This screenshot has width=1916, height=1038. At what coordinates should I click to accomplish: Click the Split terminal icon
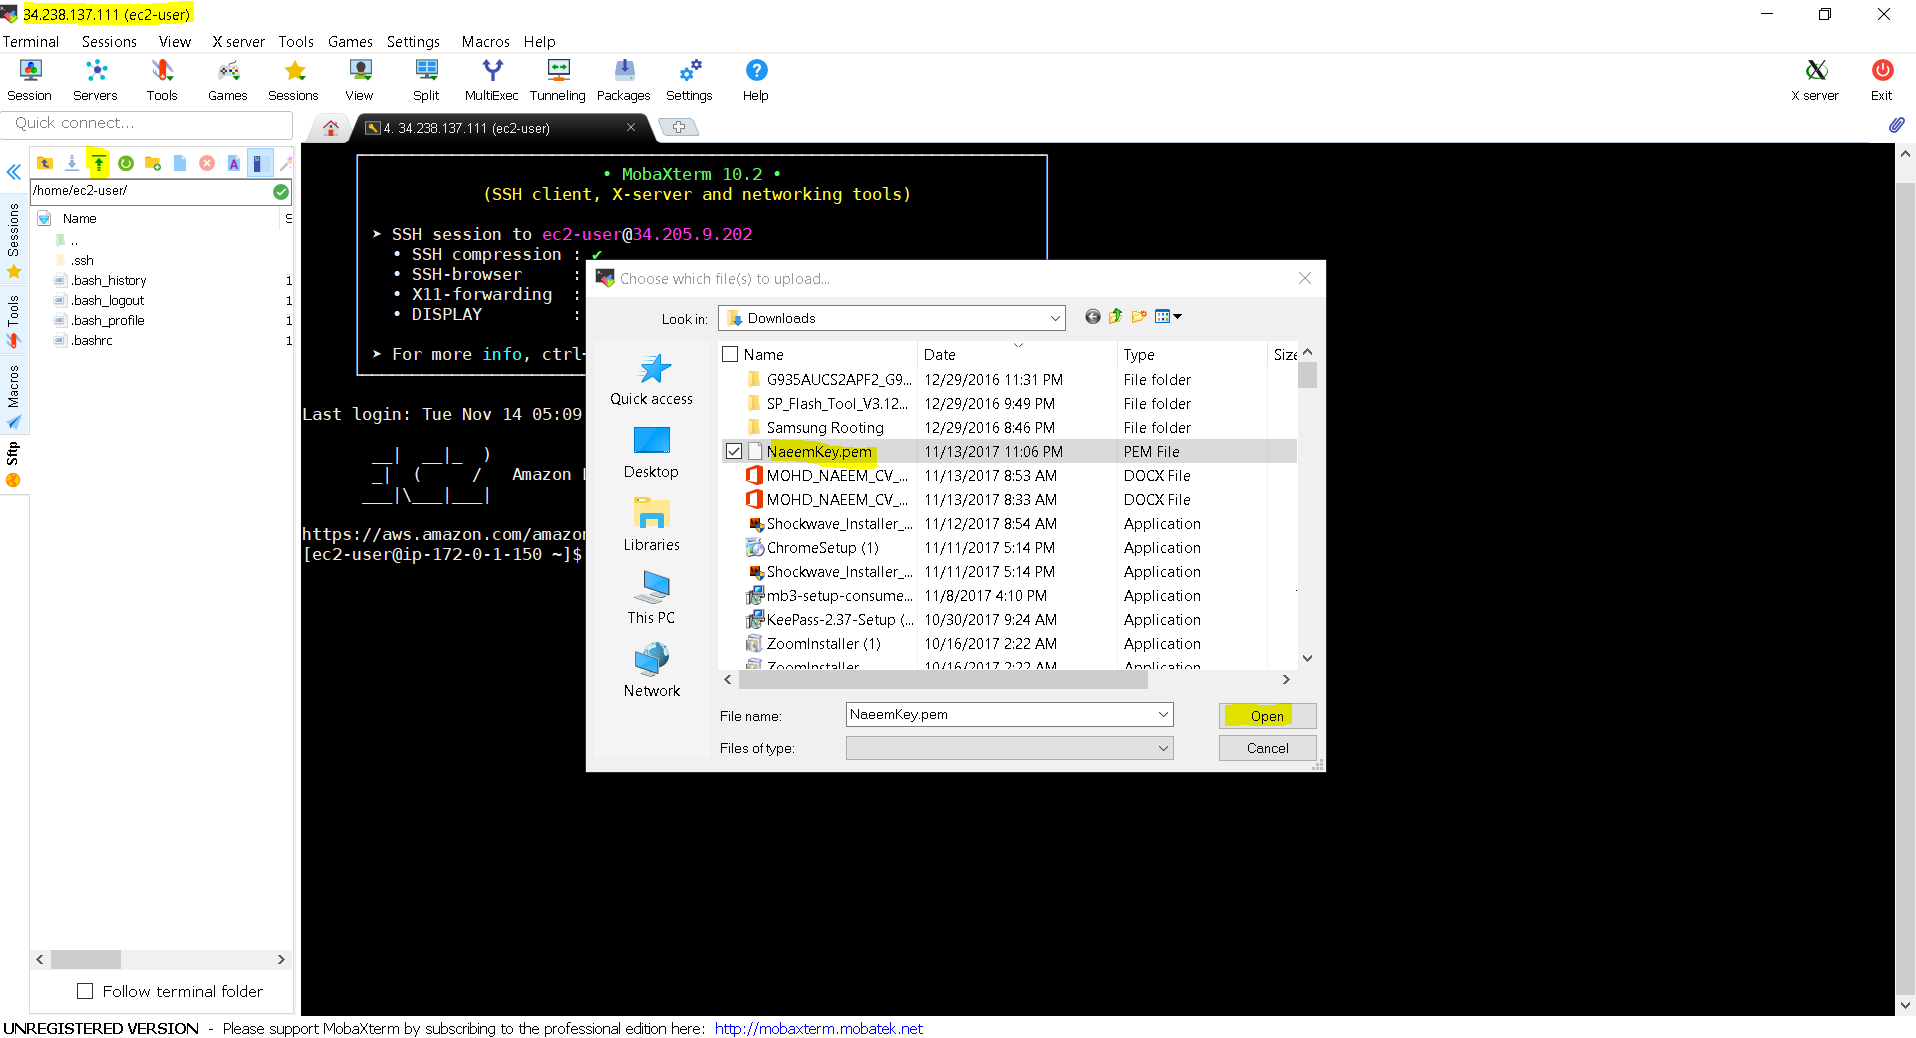(426, 80)
